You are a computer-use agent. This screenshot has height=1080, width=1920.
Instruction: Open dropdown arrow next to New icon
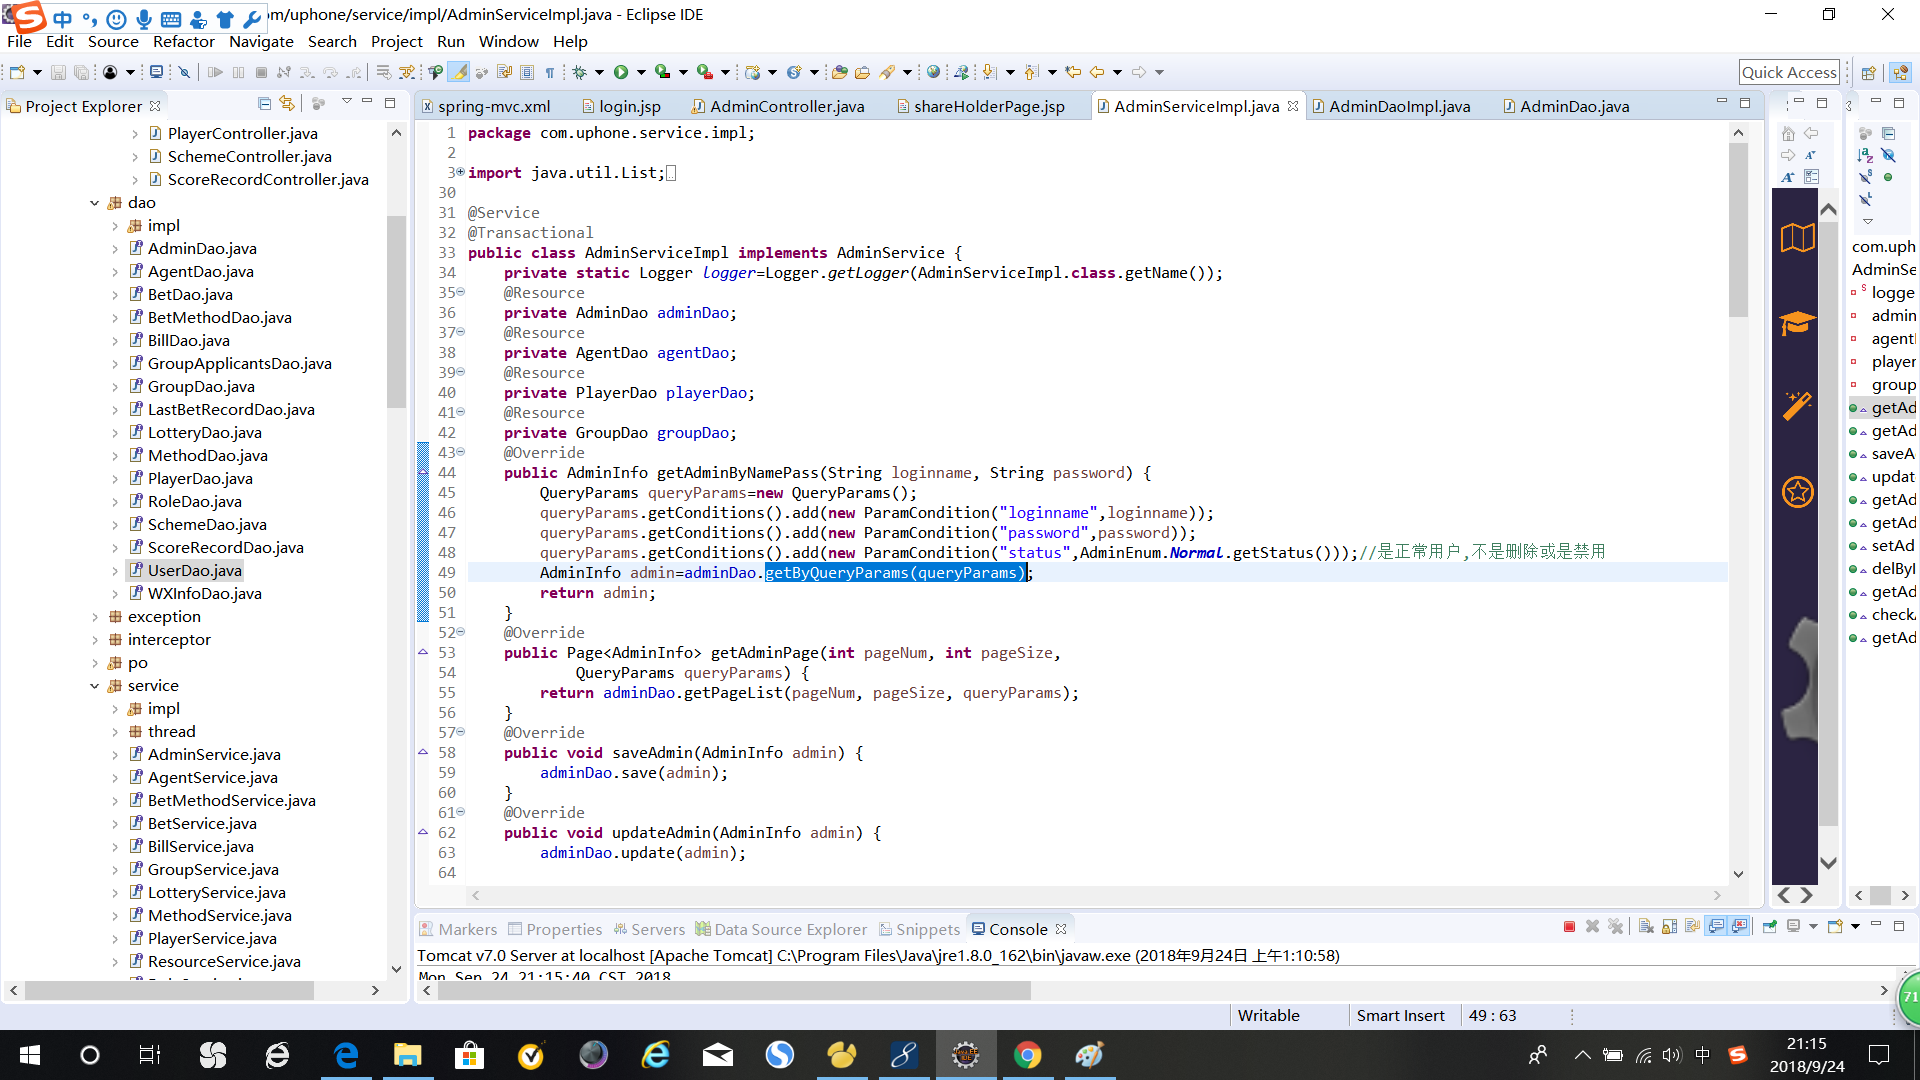(x=37, y=72)
